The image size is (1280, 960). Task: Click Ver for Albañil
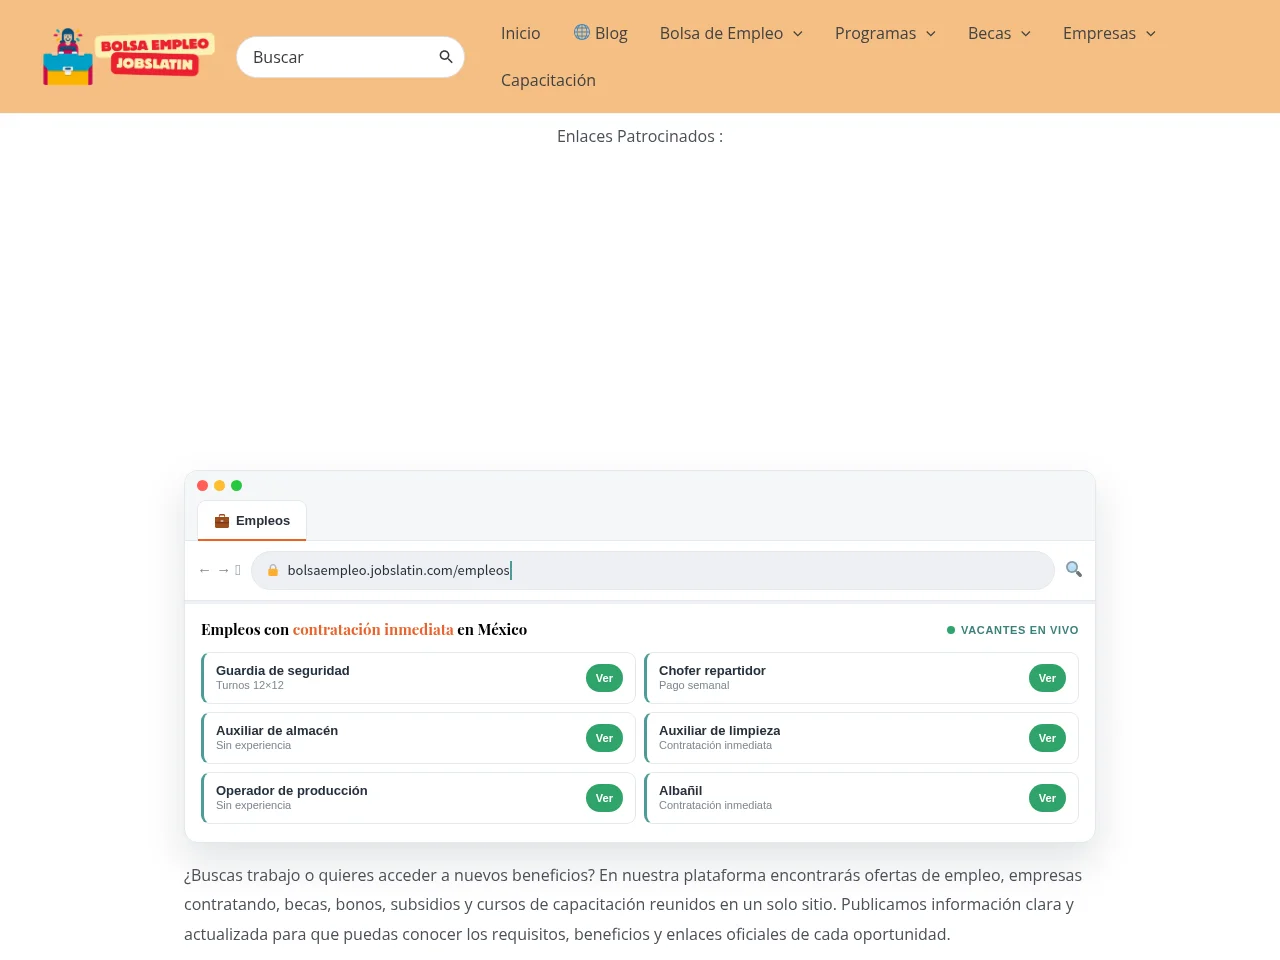pyautogui.click(x=1047, y=798)
